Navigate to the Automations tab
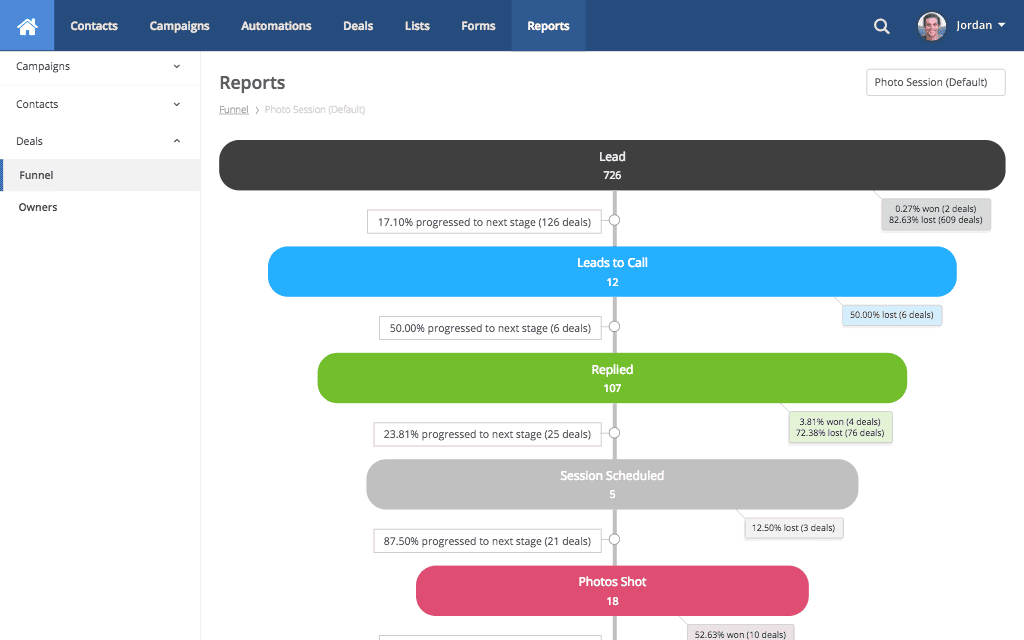Screen dimensions: 1024x640 tap(276, 26)
